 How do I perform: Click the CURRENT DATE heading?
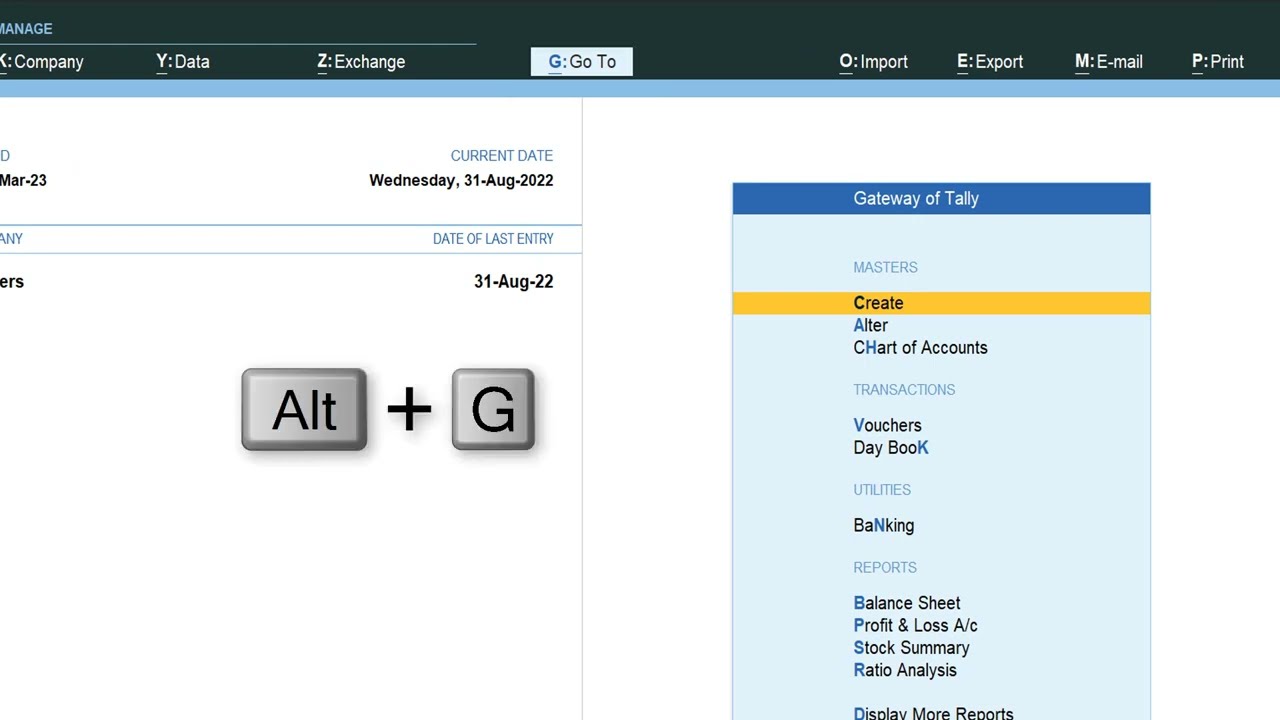click(501, 156)
